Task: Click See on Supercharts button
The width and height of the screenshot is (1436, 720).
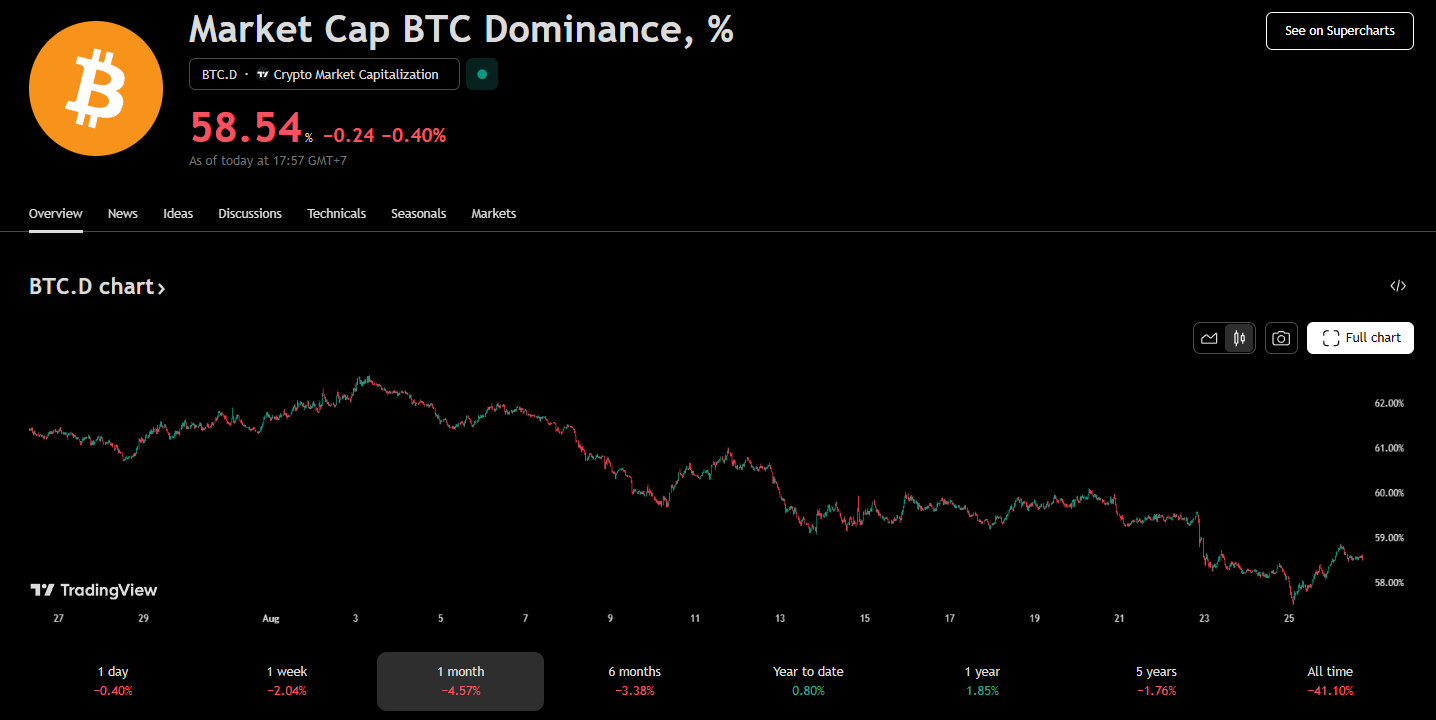Action: pos(1339,31)
